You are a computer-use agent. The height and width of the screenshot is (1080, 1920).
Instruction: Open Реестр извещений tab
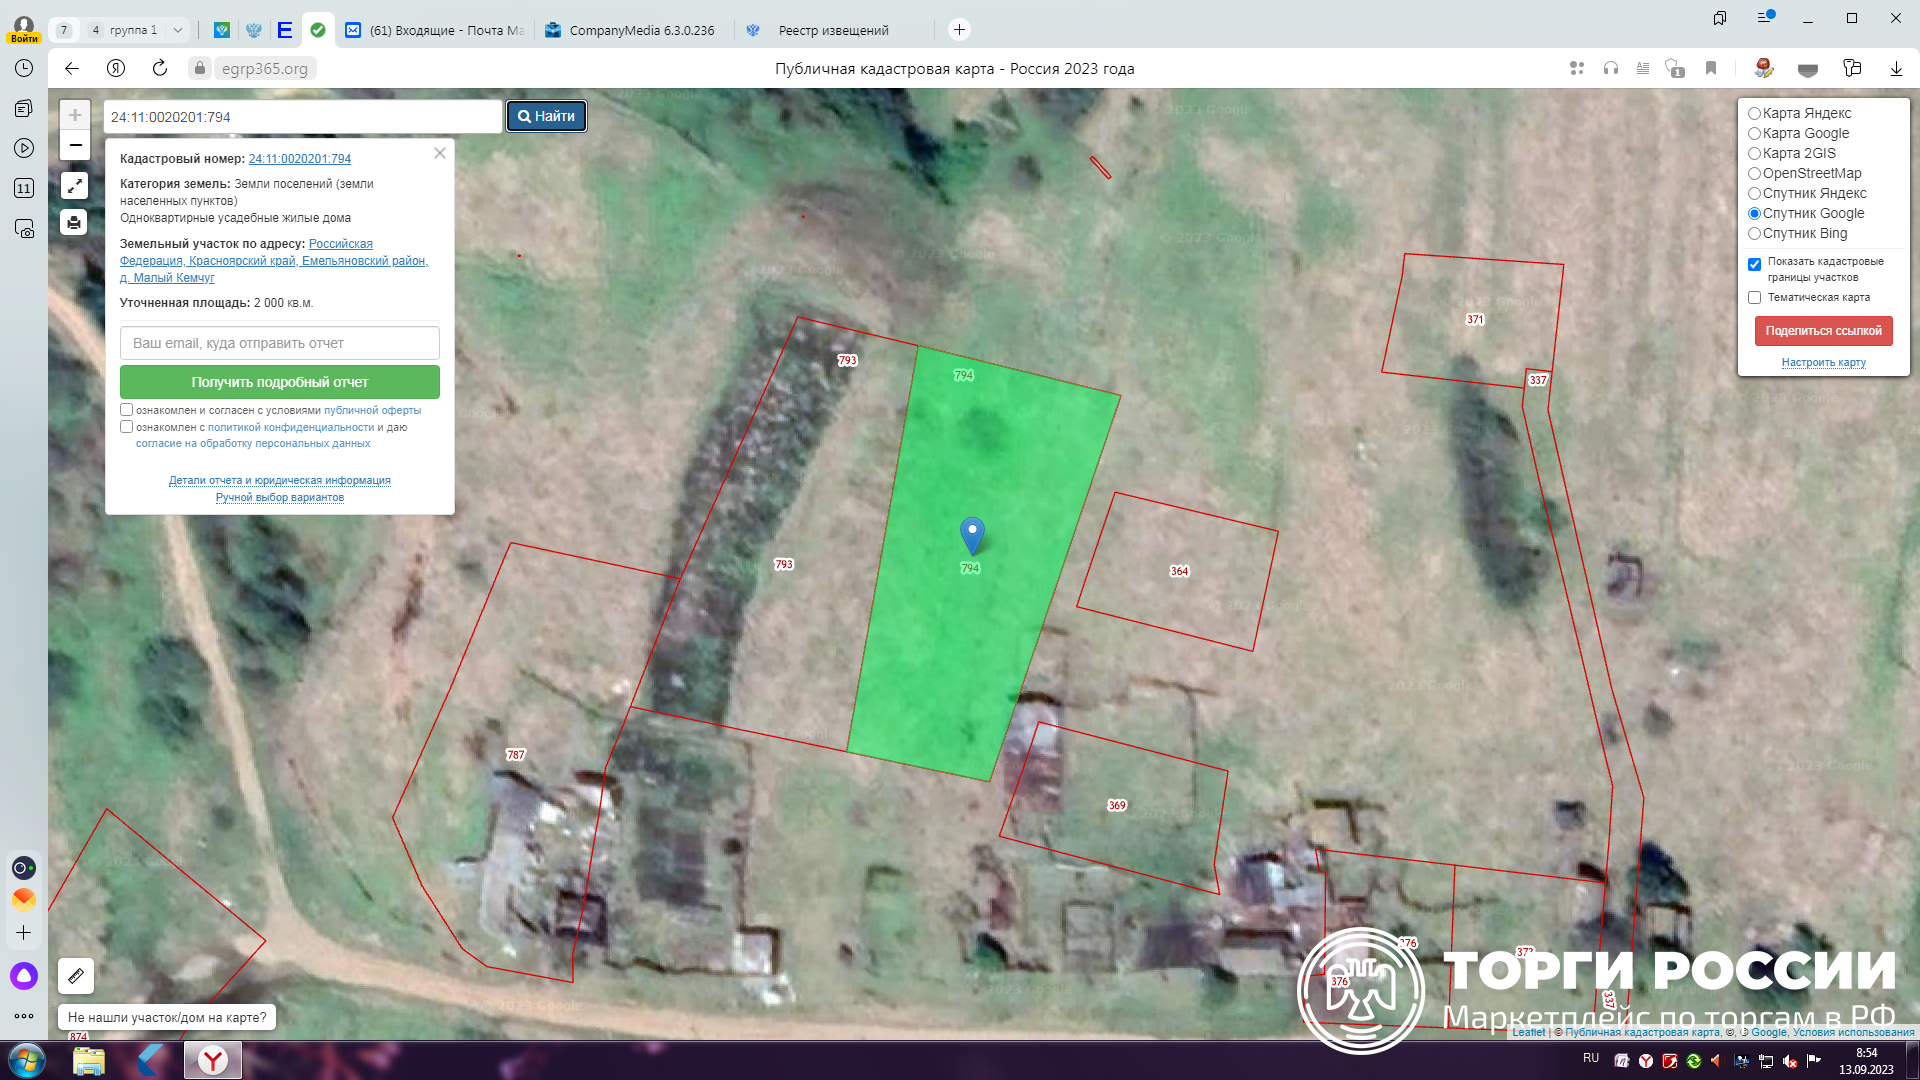[x=832, y=30]
